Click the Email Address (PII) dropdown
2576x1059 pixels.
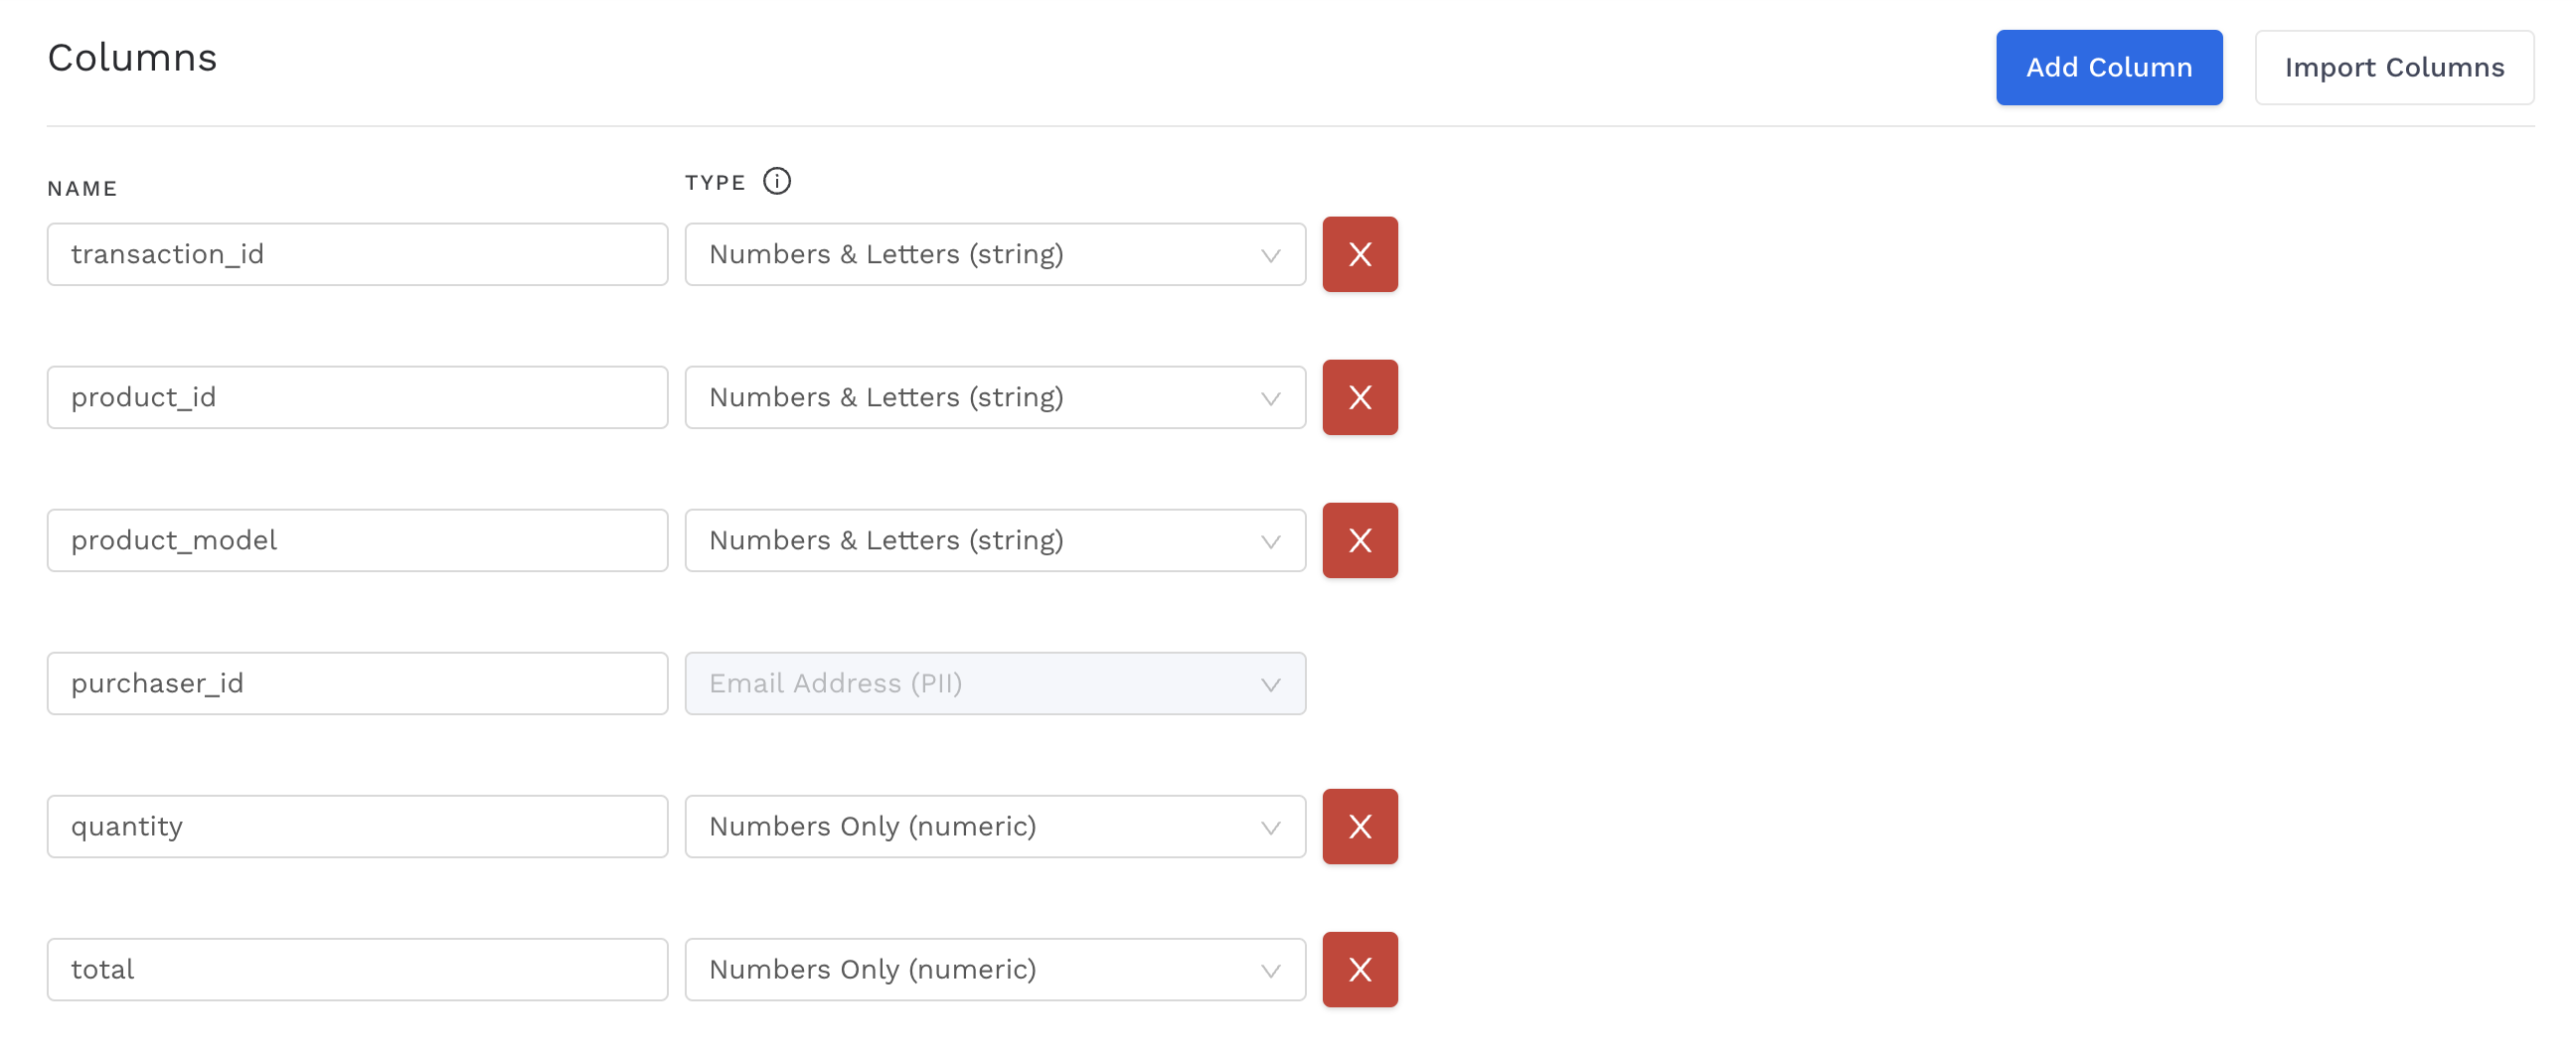(x=994, y=683)
